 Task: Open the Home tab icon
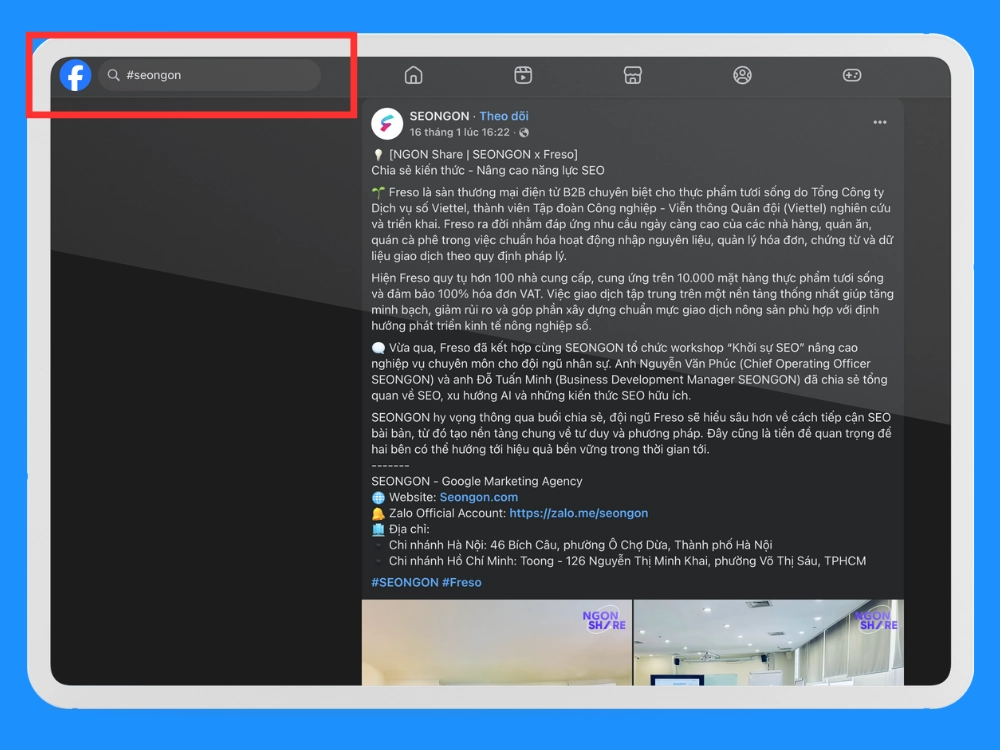coord(413,75)
